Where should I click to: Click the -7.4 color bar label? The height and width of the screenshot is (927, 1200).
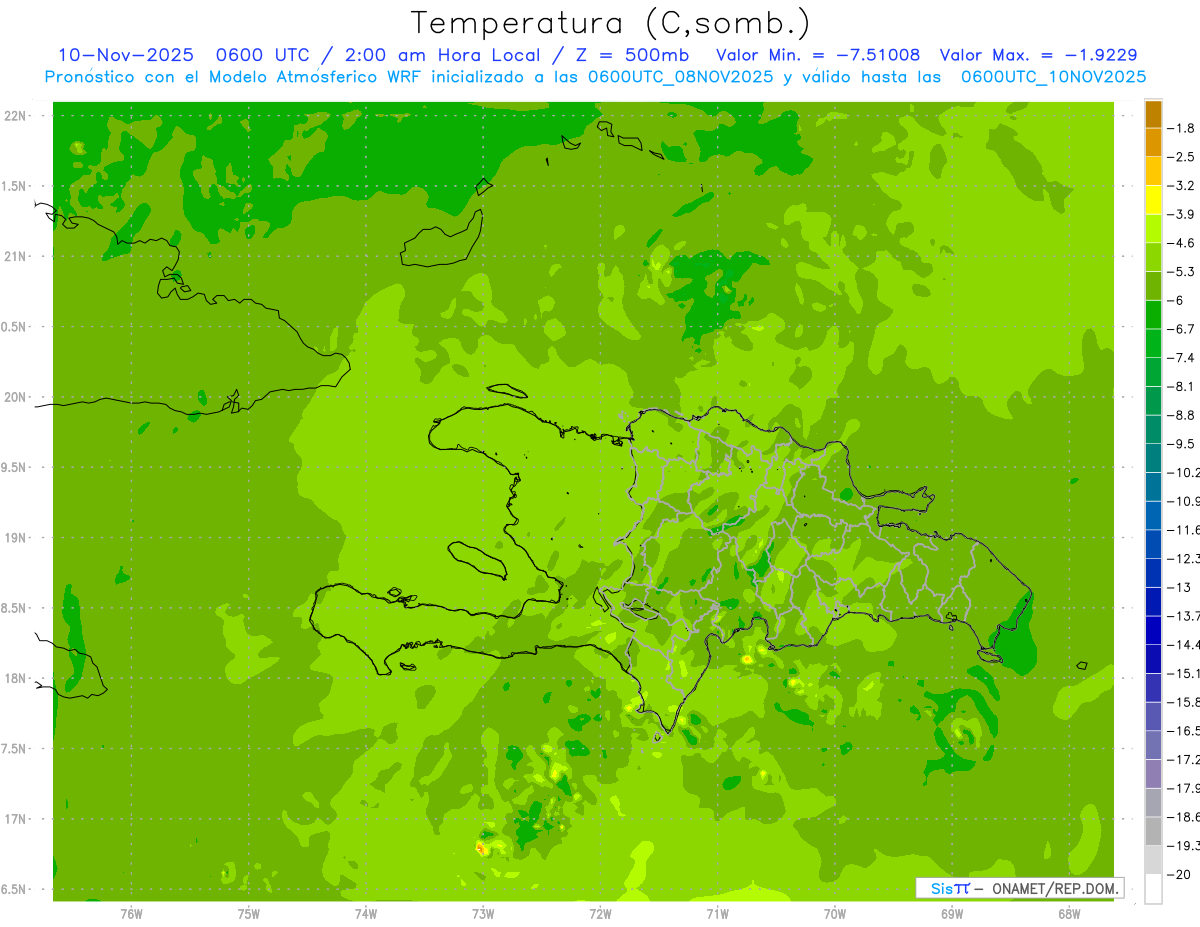tap(1181, 358)
